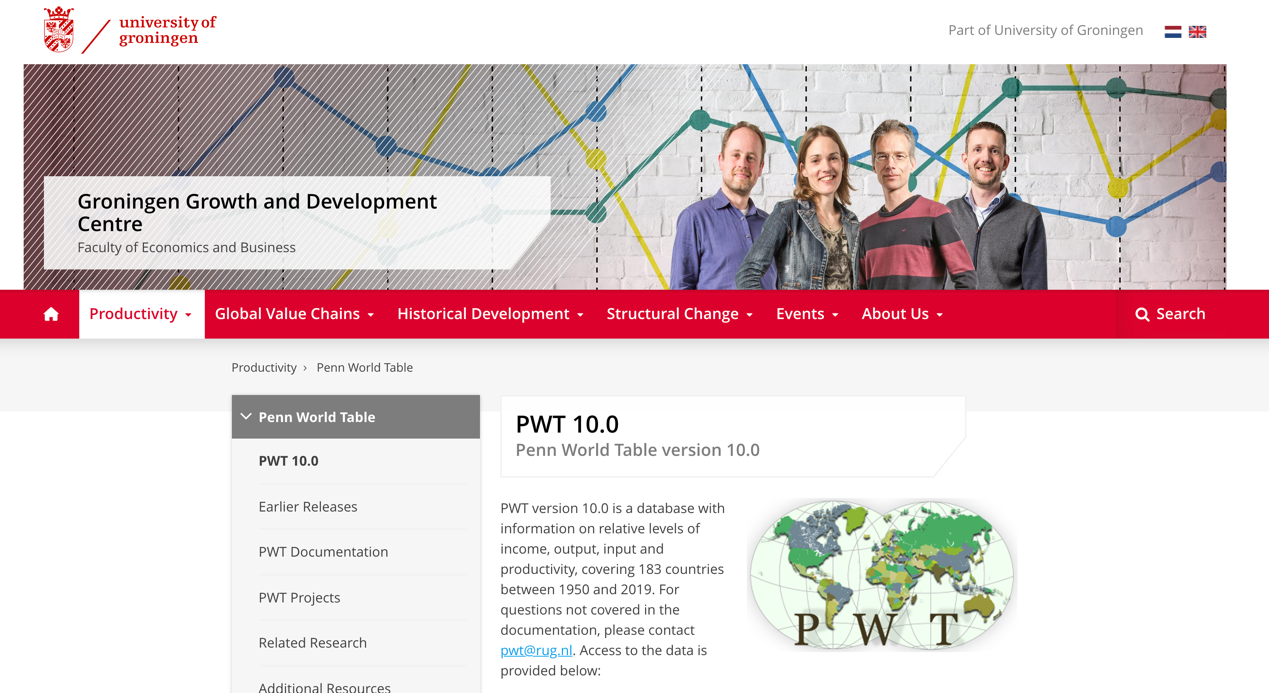Open the Global Value Chains menu
The width and height of the screenshot is (1269, 693).
pos(294,314)
